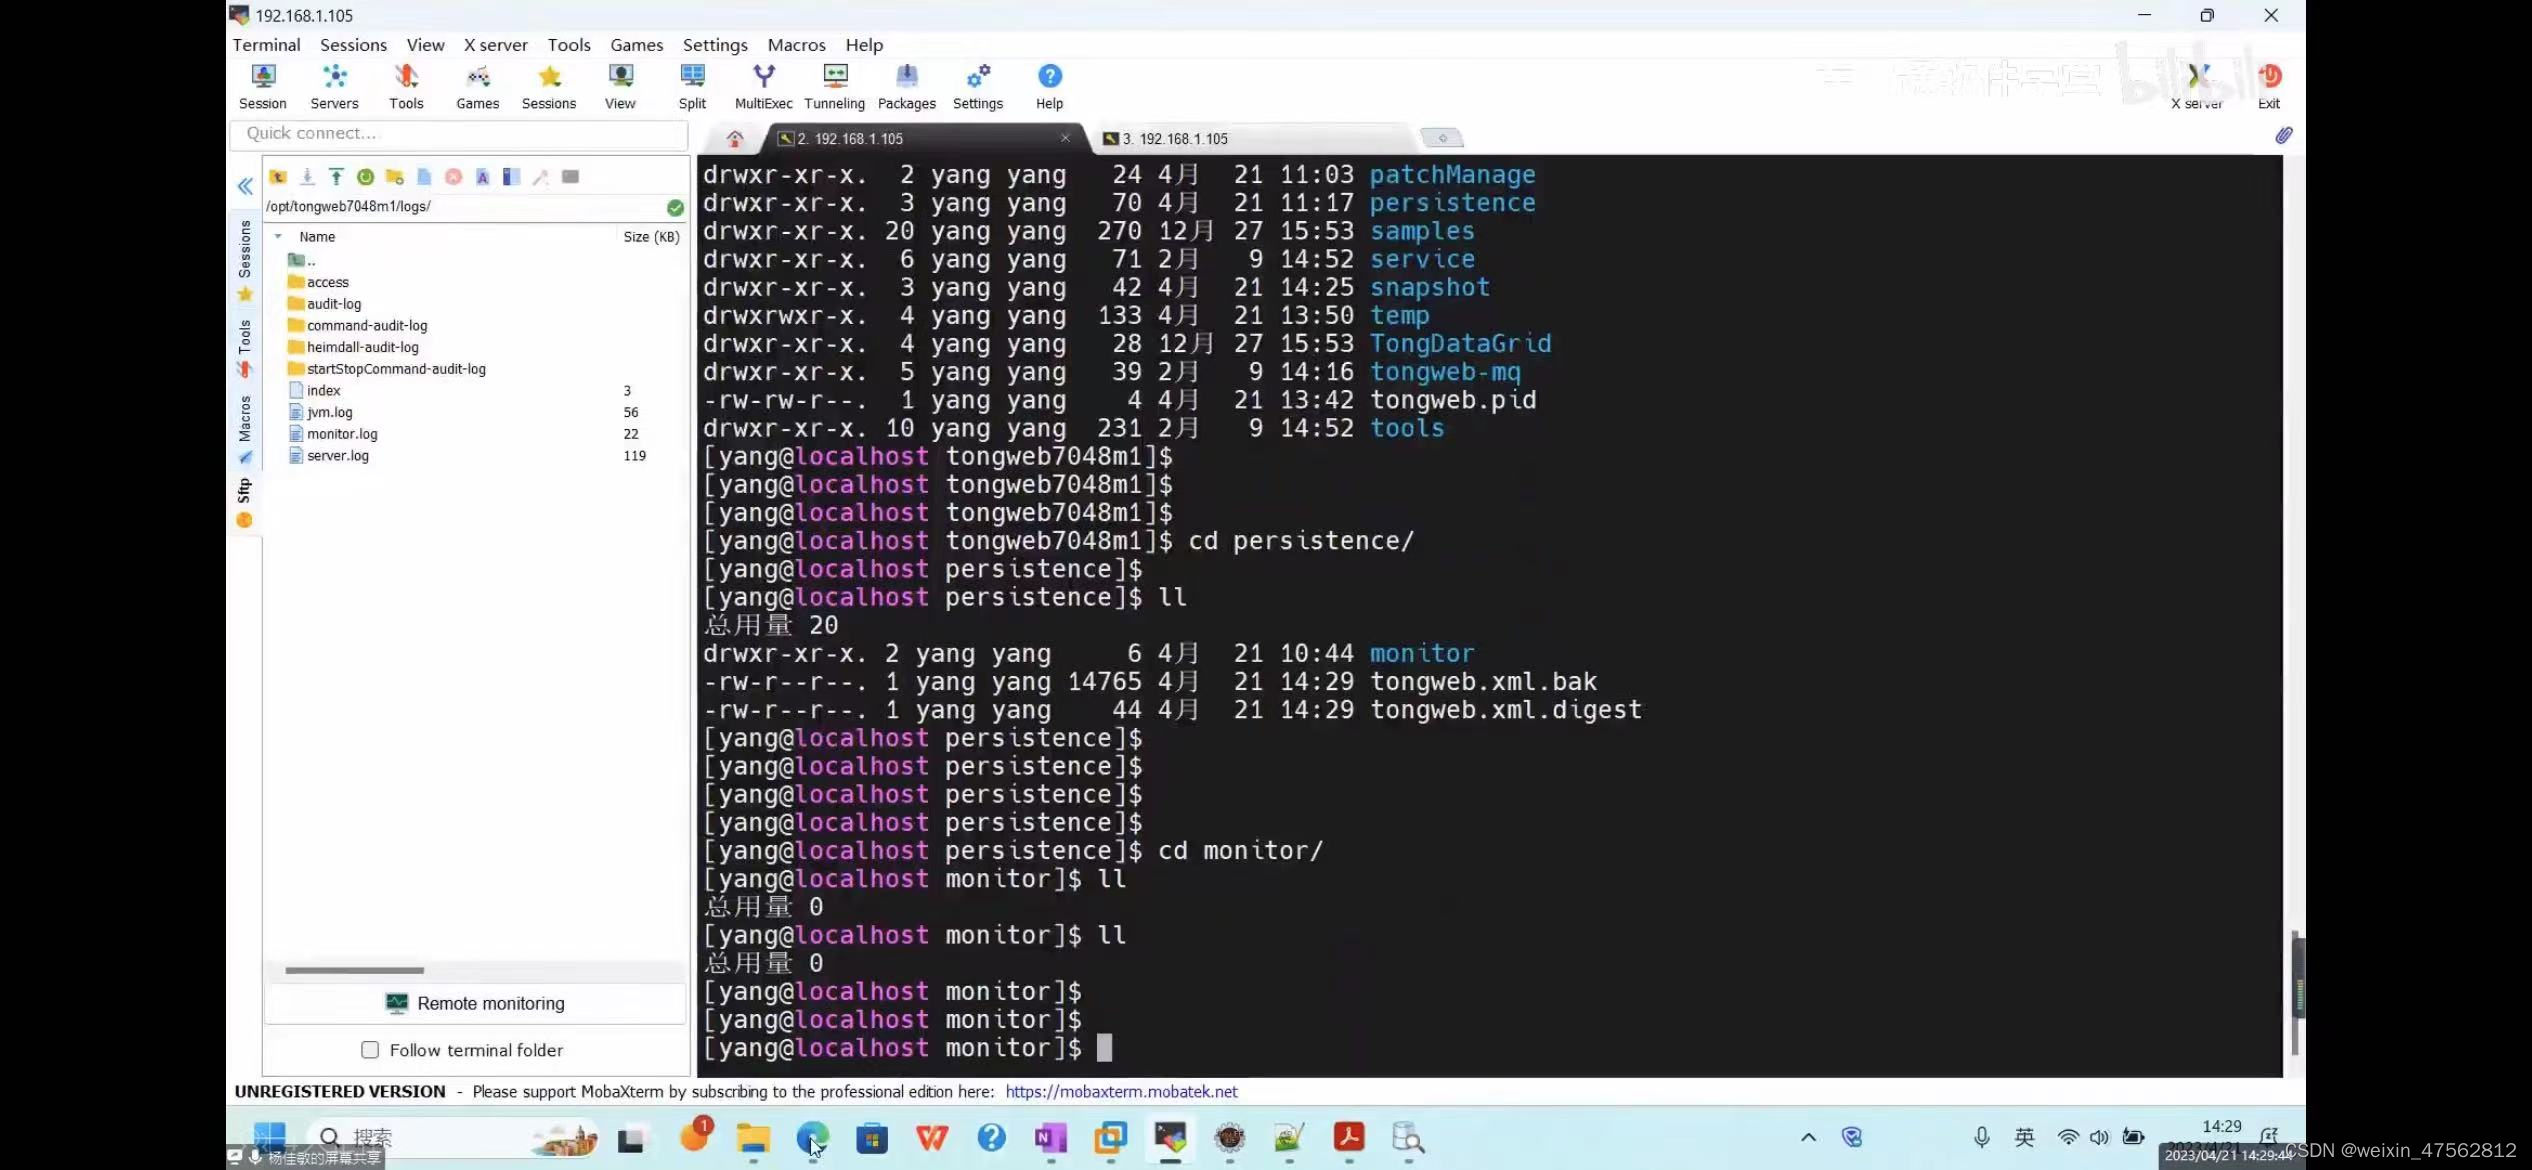This screenshot has width=2532, height=1170.
Task: Click the green refresh icon in SFTP toolbar
Action: coord(365,177)
